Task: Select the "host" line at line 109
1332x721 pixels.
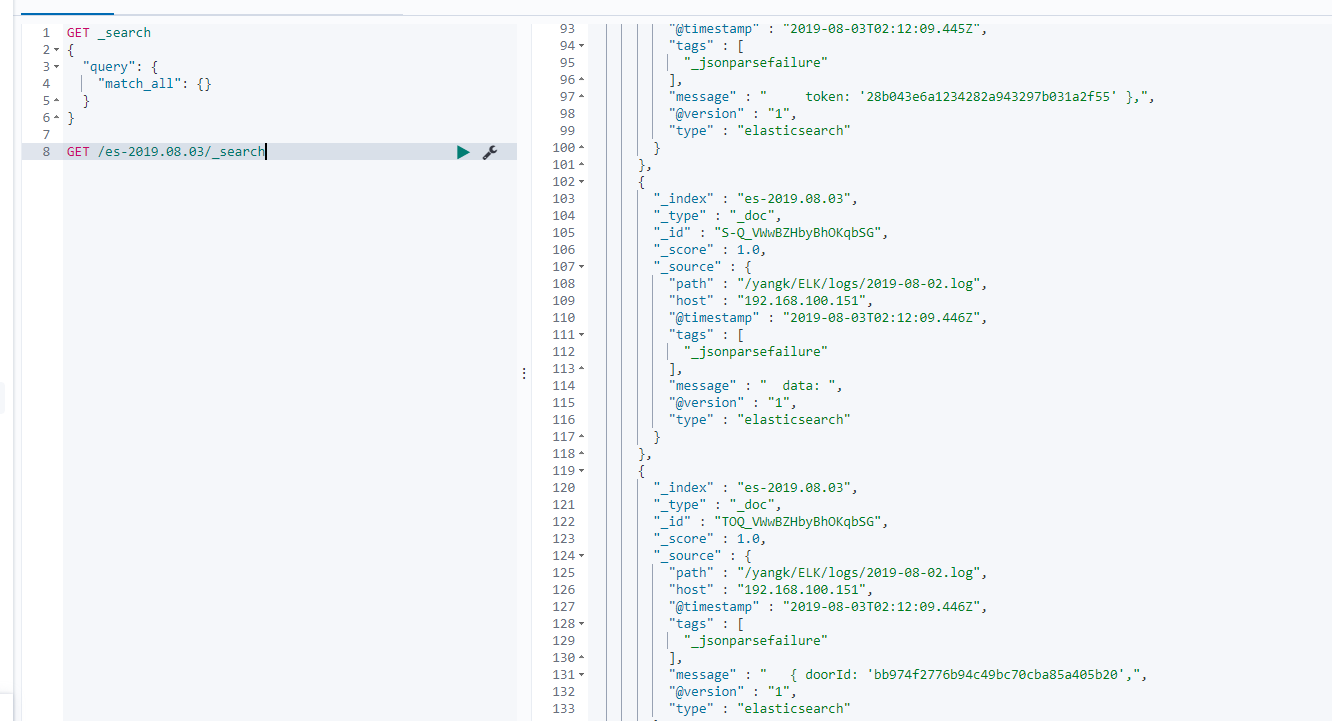Action: tap(771, 301)
